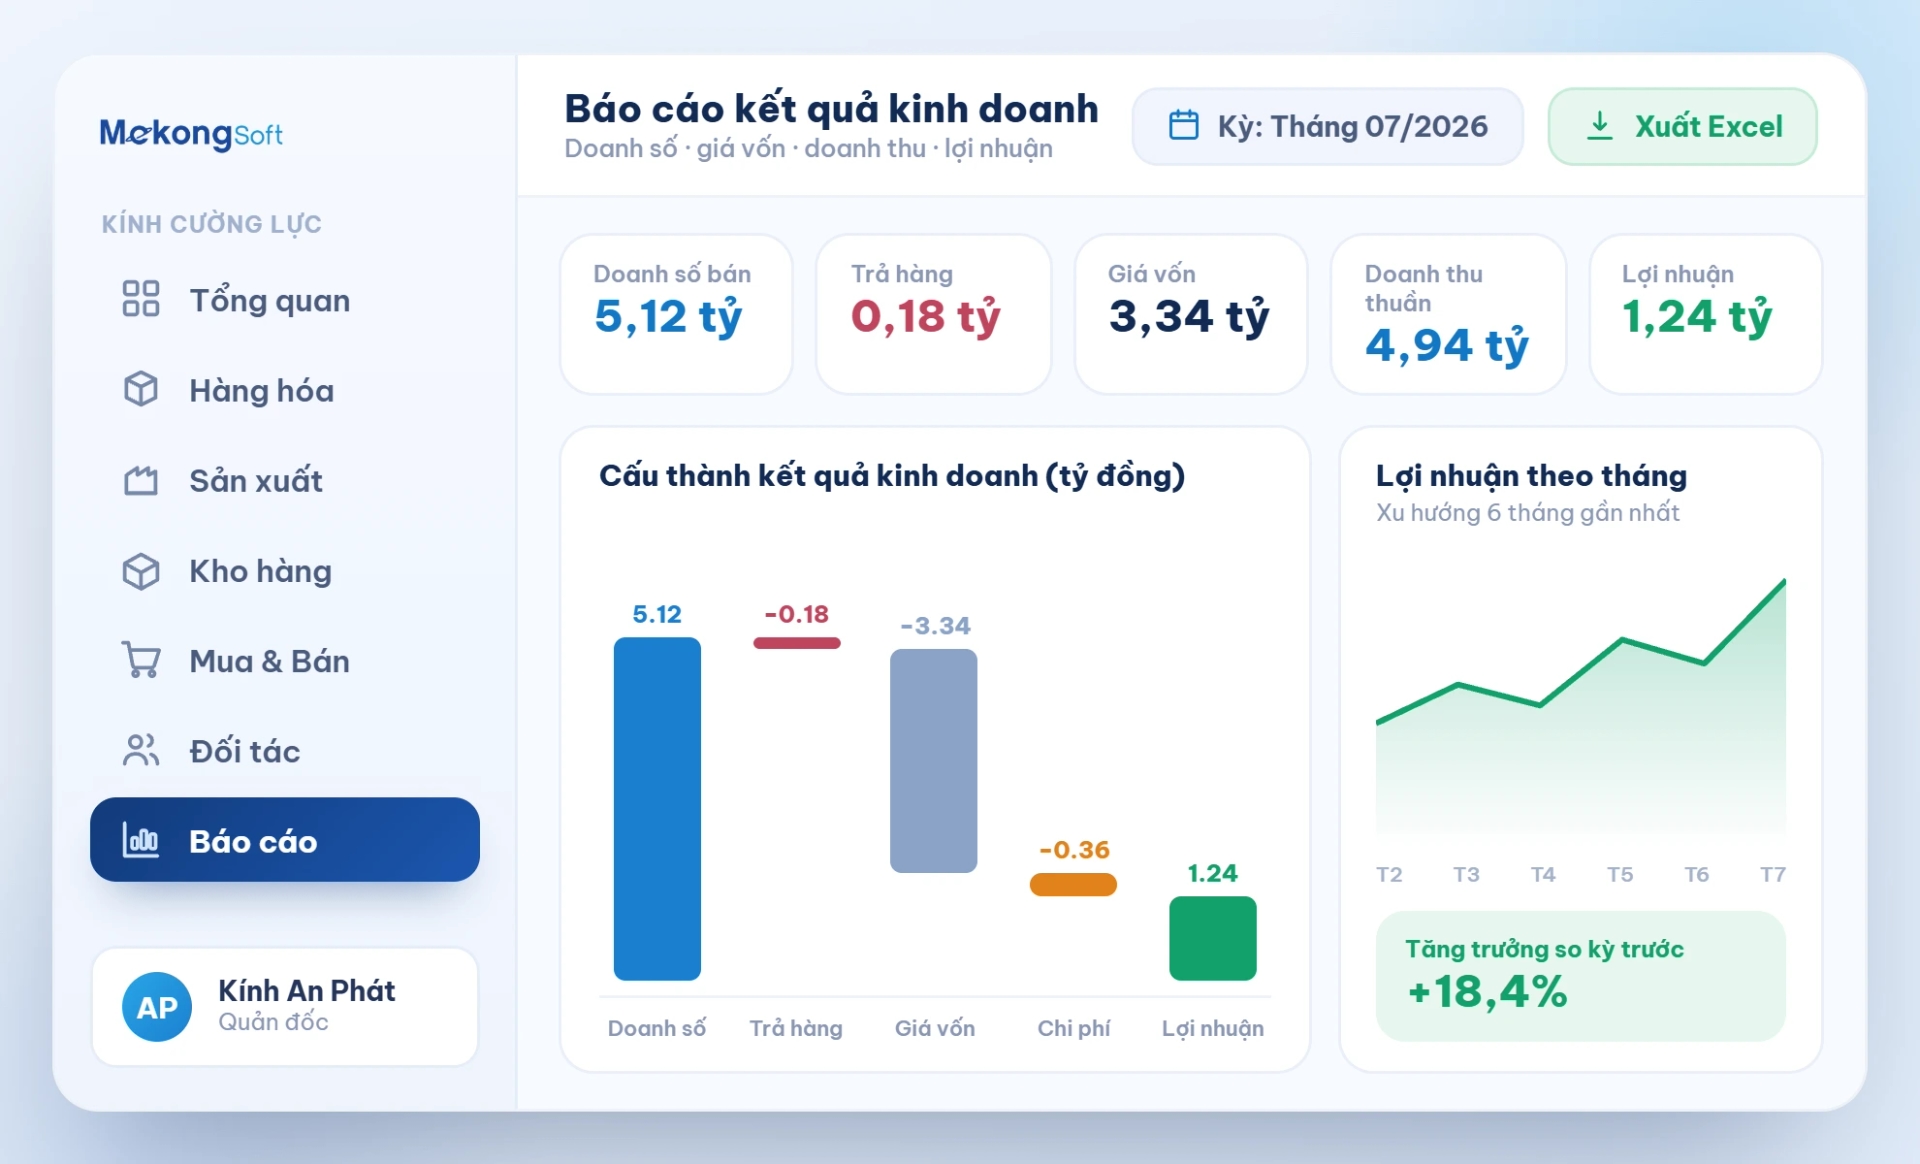
Task: Open Đối tác in sidebar
Action: point(285,751)
